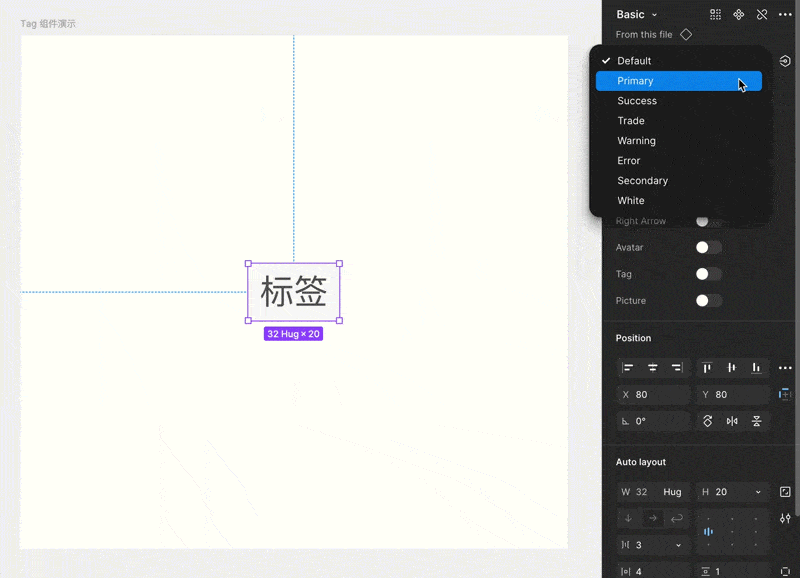Image resolution: width=800 pixels, height=578 pixels.
Task: Choose Warning from variant list
Action: [679, 140]
